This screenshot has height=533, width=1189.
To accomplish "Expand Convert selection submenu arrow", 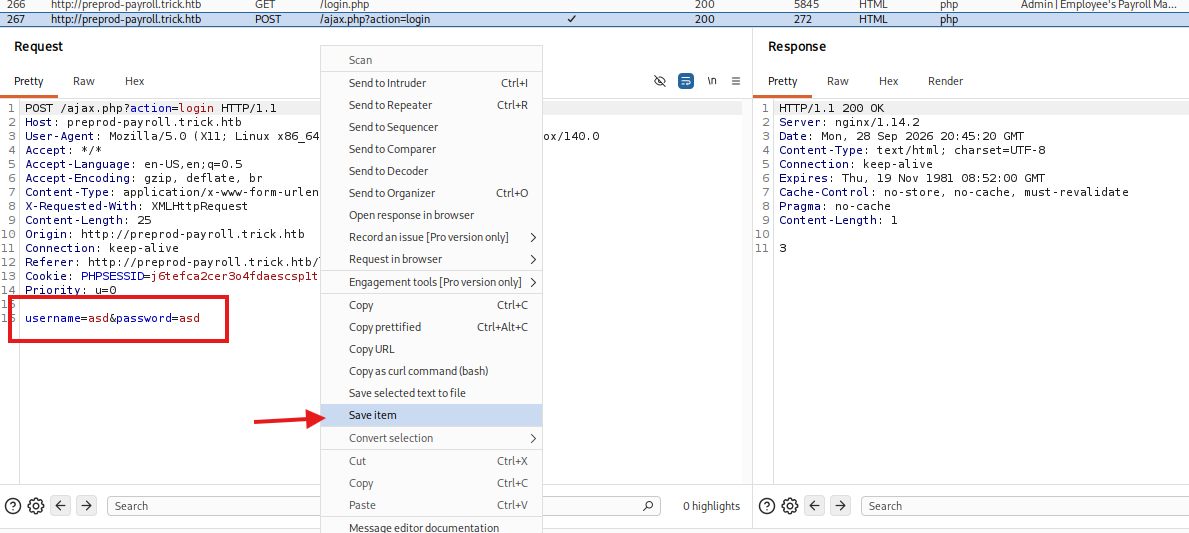I will [533, 438].
